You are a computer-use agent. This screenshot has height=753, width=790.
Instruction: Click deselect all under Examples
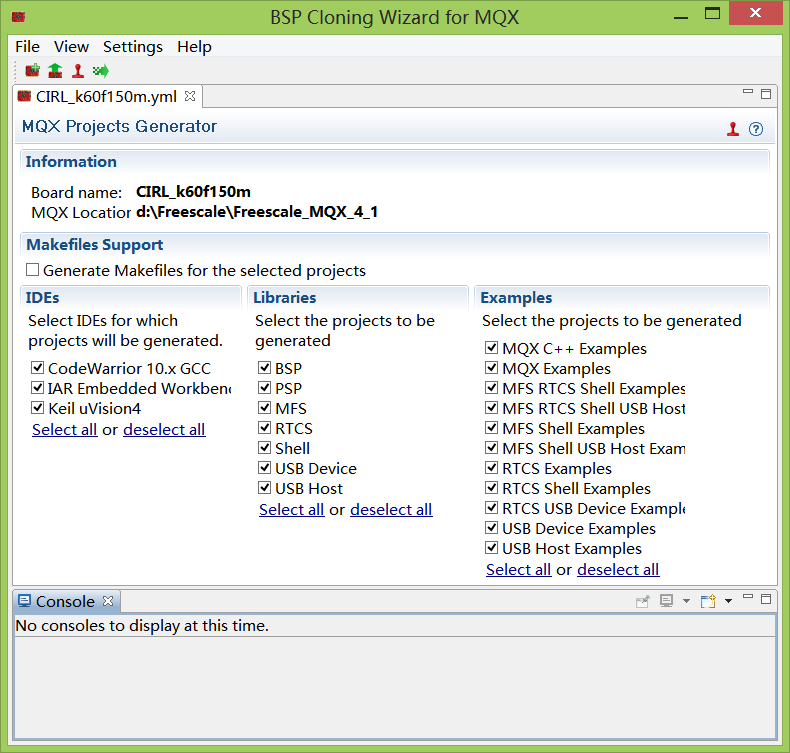pyautogui.click(x=618, y=570)
